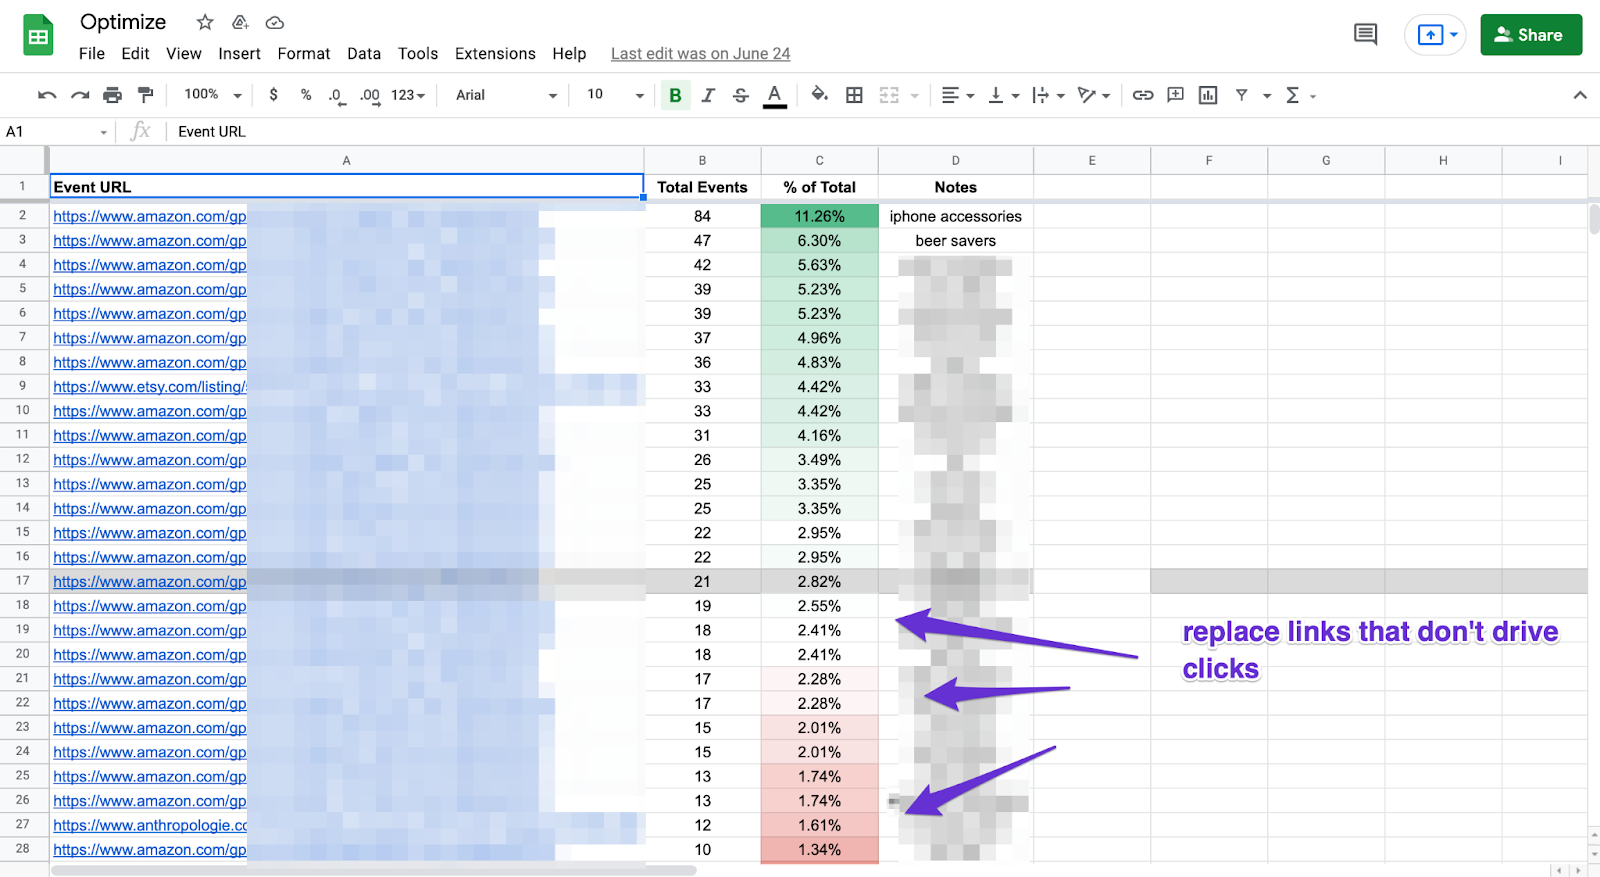Format as currency with dollar icon
The width and height of the screenshot is (1600, 877).
point(273,95)
